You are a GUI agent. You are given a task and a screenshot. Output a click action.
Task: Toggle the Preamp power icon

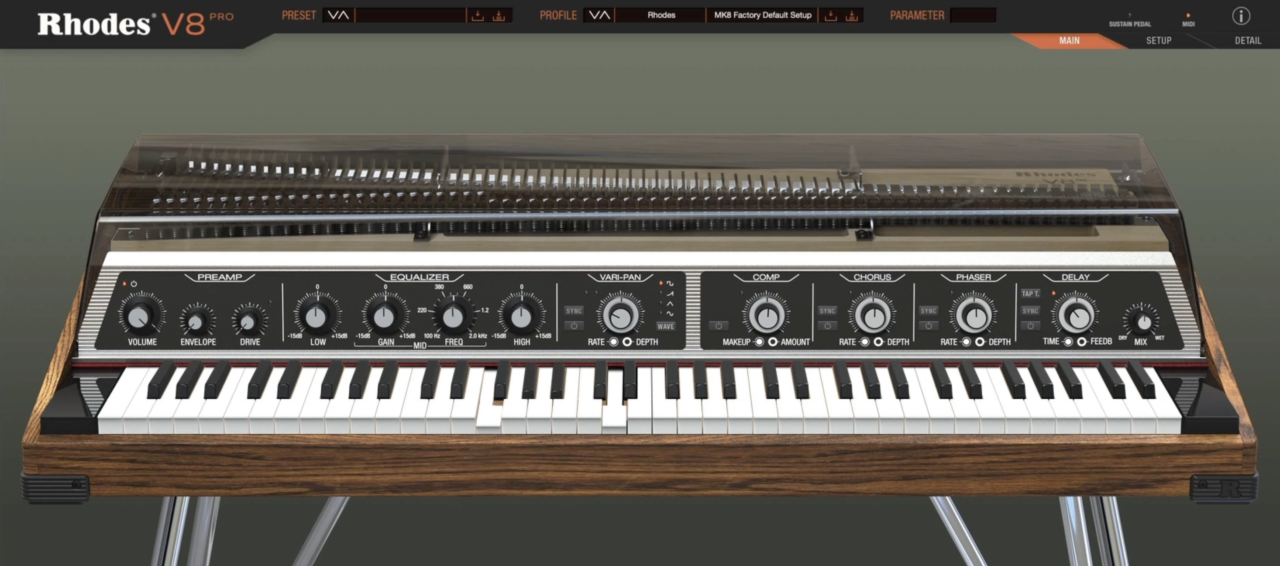point(134,284)
